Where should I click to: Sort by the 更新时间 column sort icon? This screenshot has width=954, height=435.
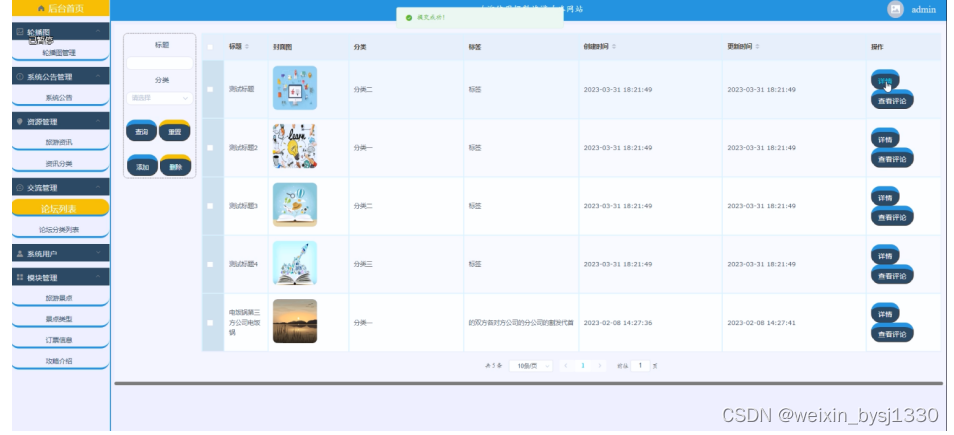point(757,47)
